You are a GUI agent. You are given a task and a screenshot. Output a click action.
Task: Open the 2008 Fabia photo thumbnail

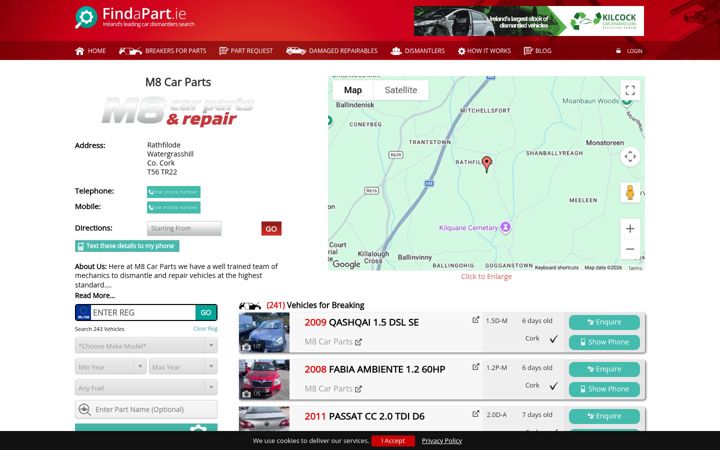tap(264, 379)
